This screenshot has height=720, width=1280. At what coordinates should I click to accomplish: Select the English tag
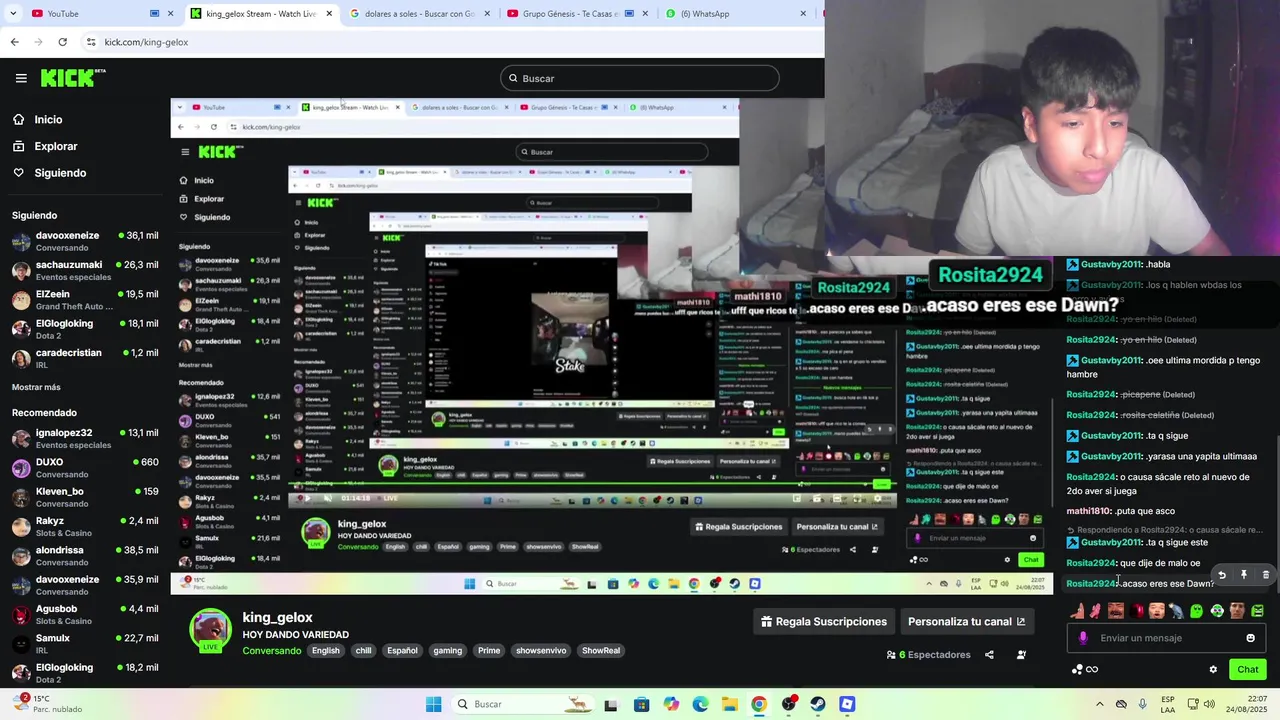pos(326,650)
